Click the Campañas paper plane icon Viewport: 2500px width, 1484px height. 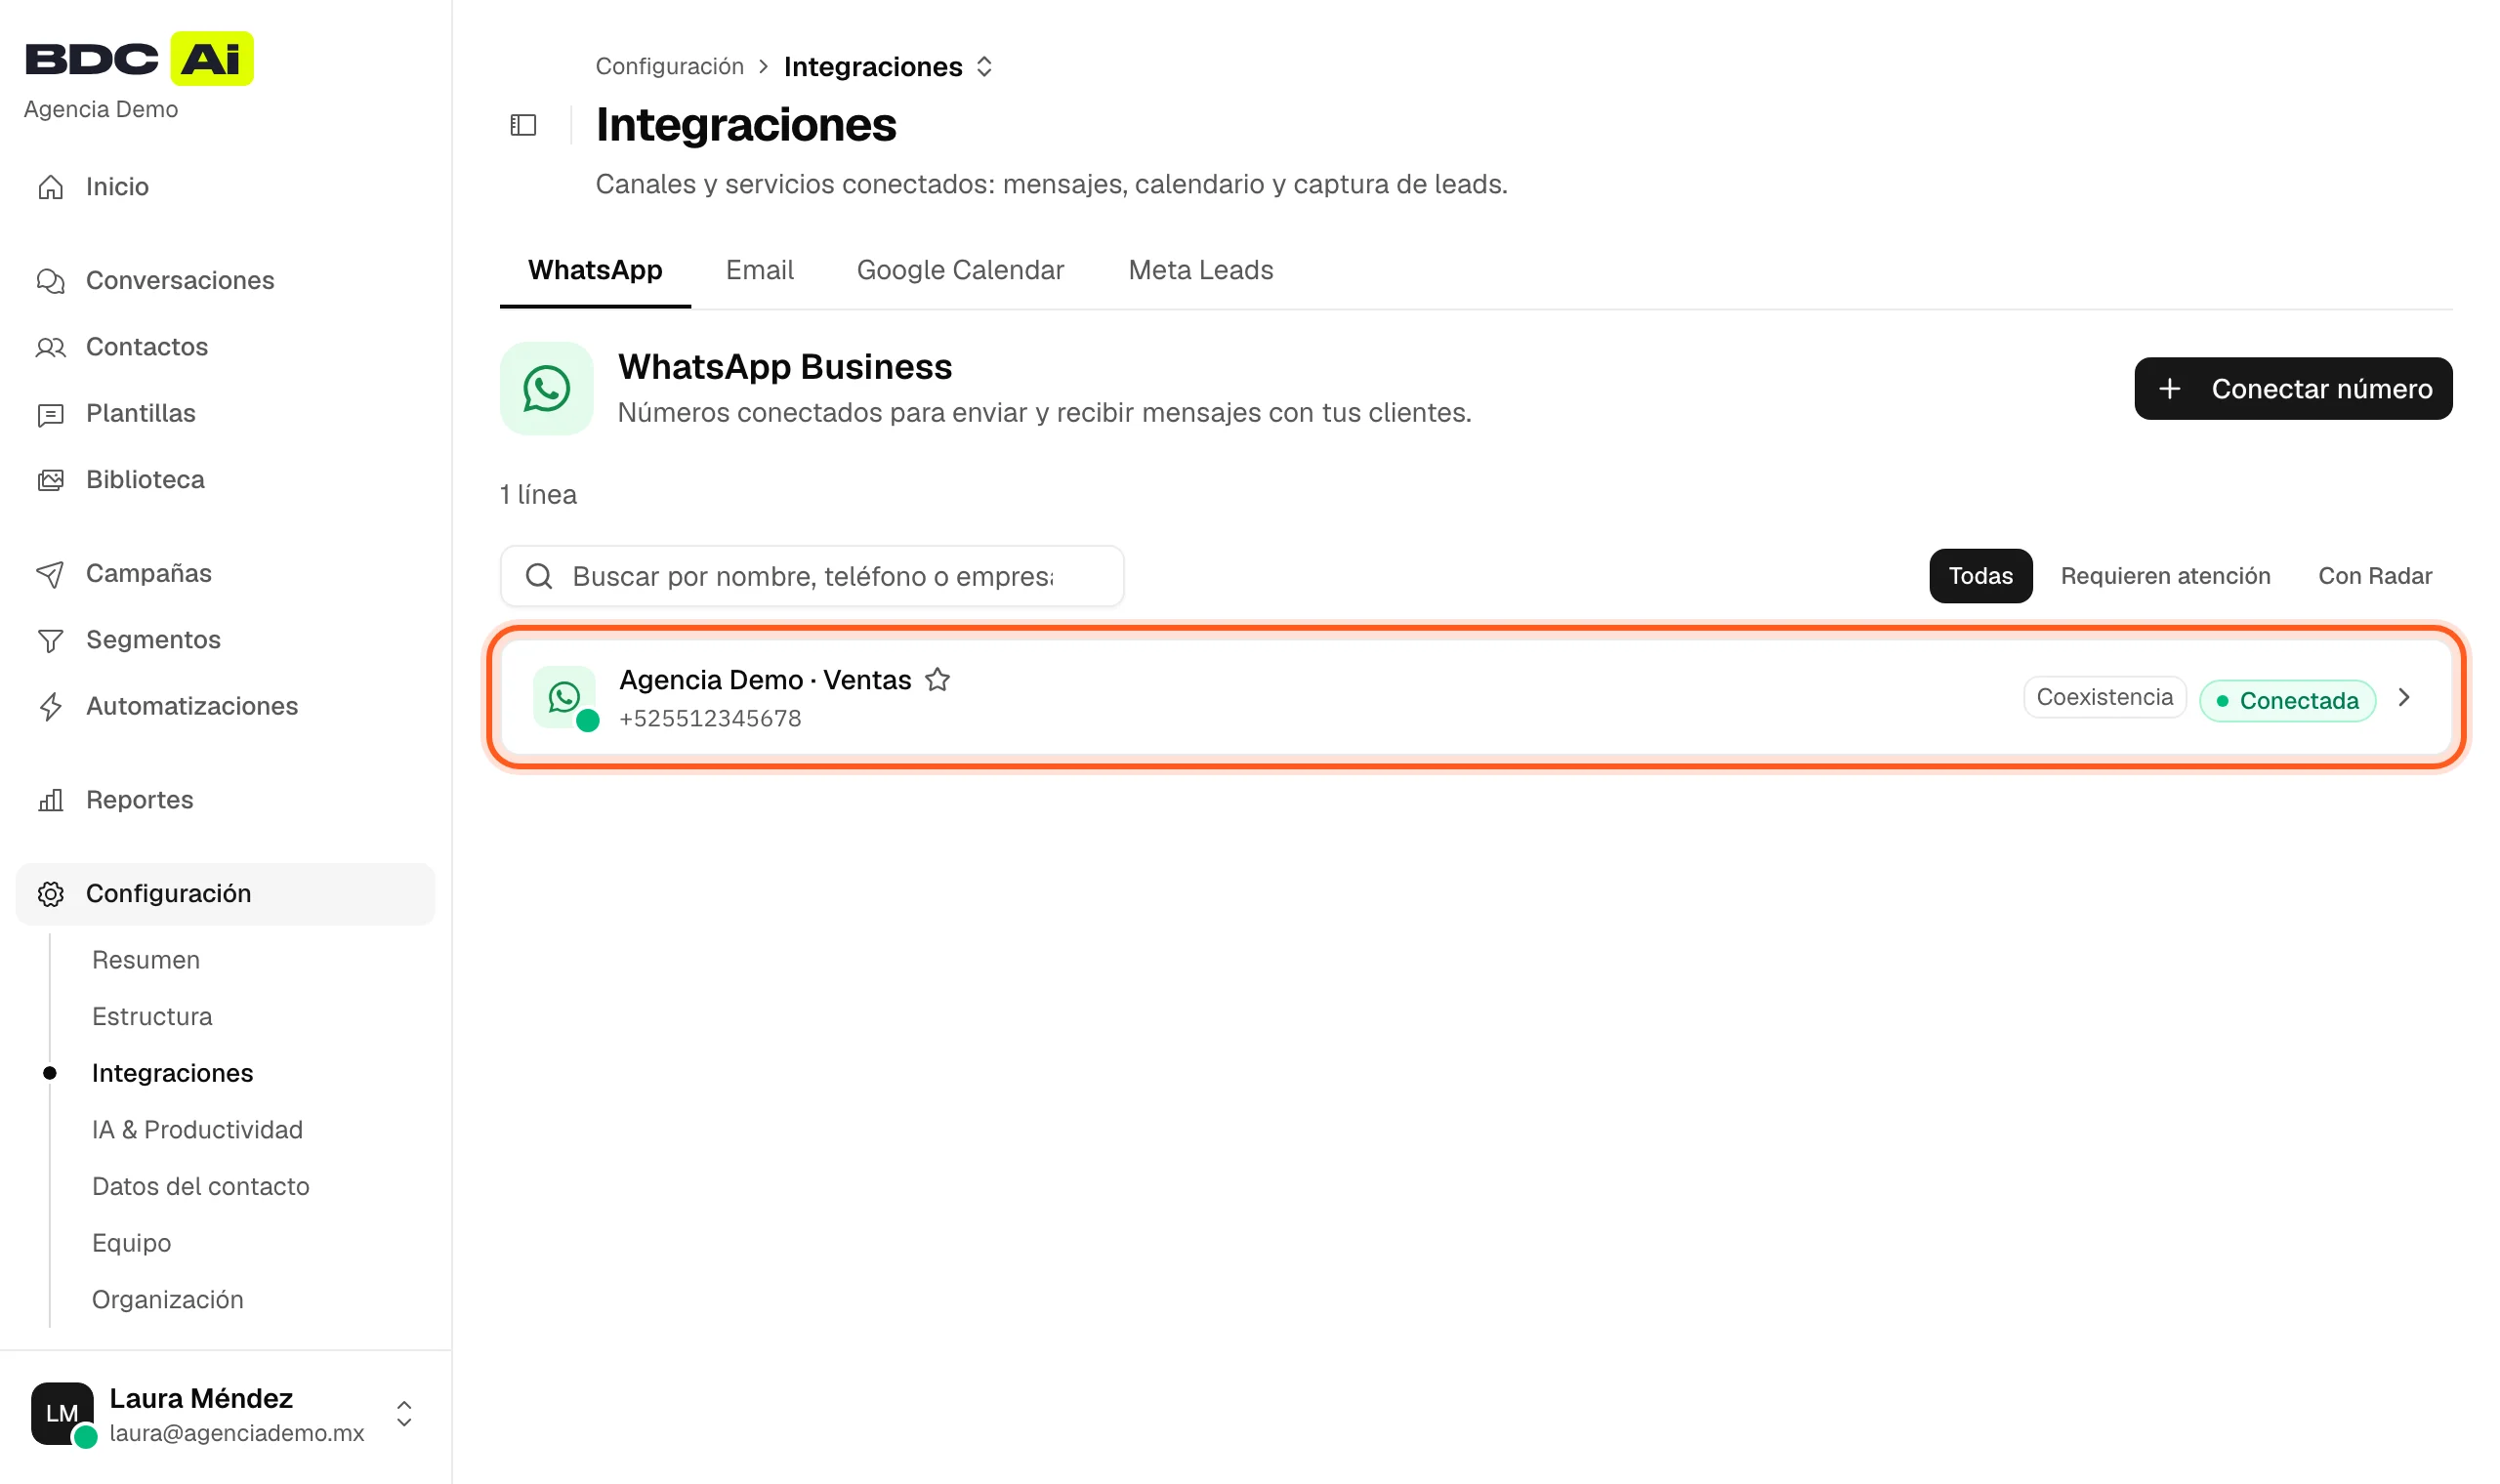click(x=51, y=574)
